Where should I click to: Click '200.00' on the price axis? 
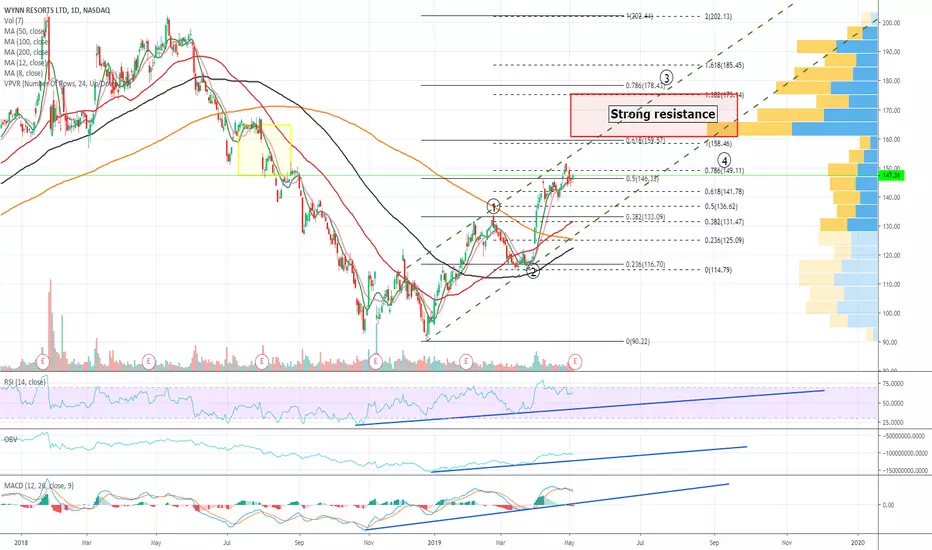click(892, 23)
